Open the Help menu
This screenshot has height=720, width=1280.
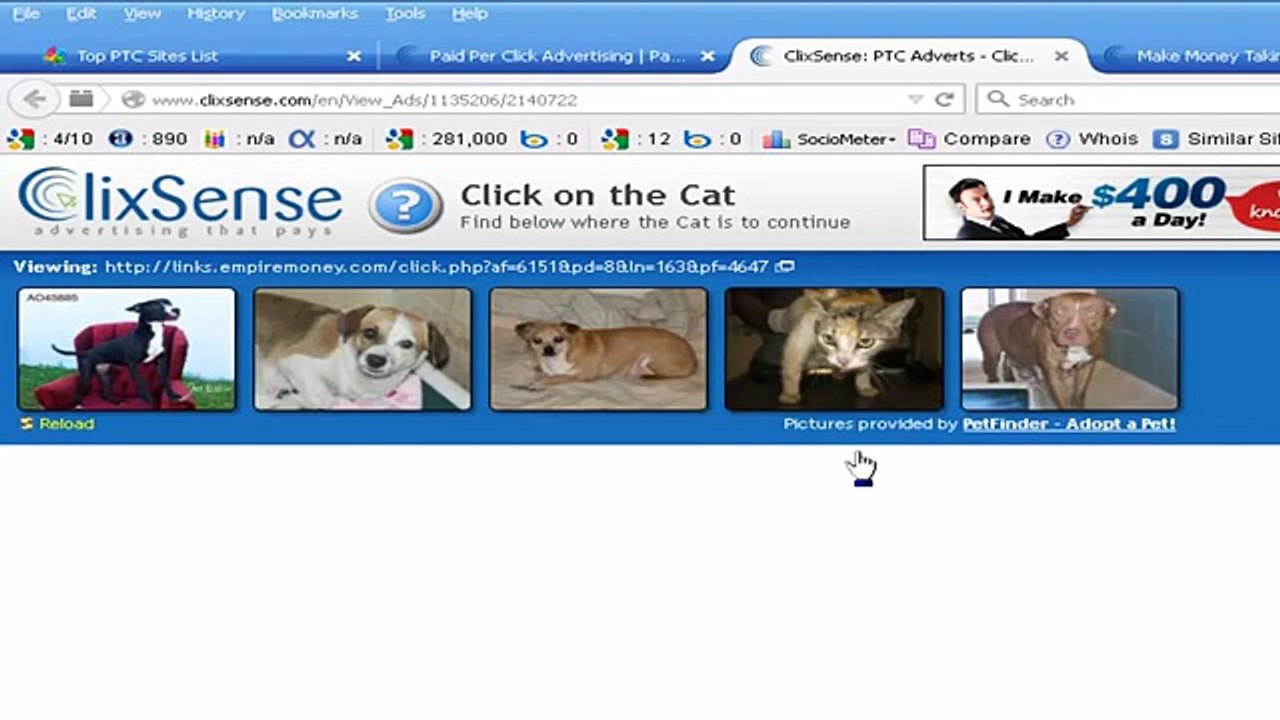[470, 14]
